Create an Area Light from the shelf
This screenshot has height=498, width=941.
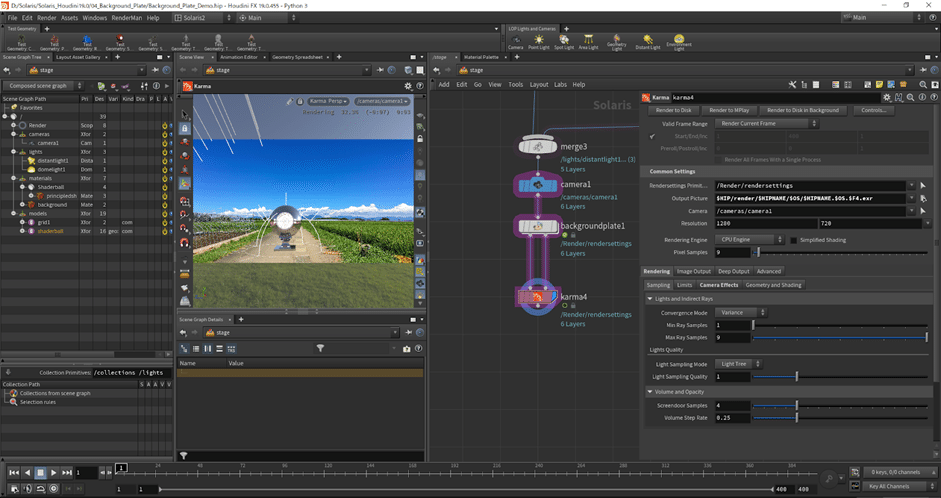click(x=590, y=40)
